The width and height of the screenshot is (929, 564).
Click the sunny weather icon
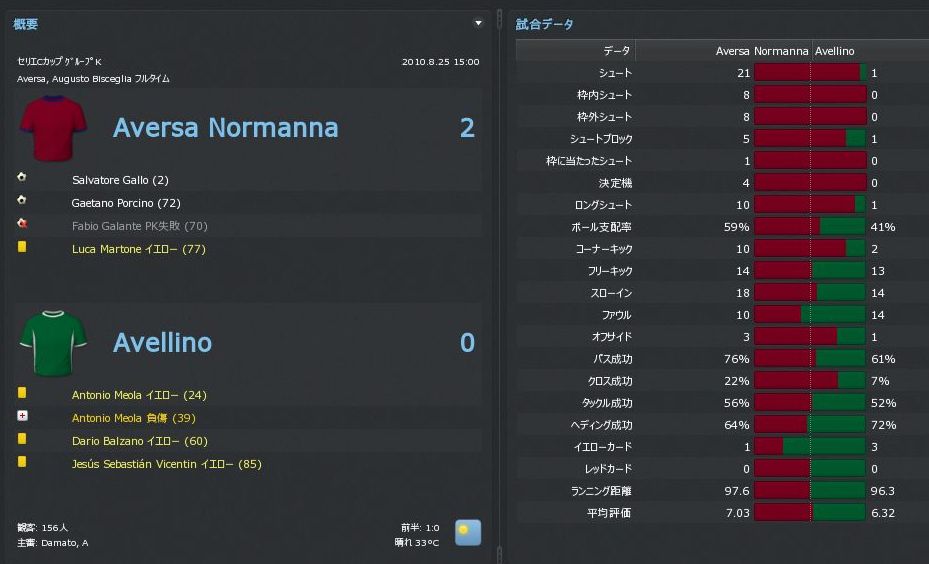coord(467,532)
